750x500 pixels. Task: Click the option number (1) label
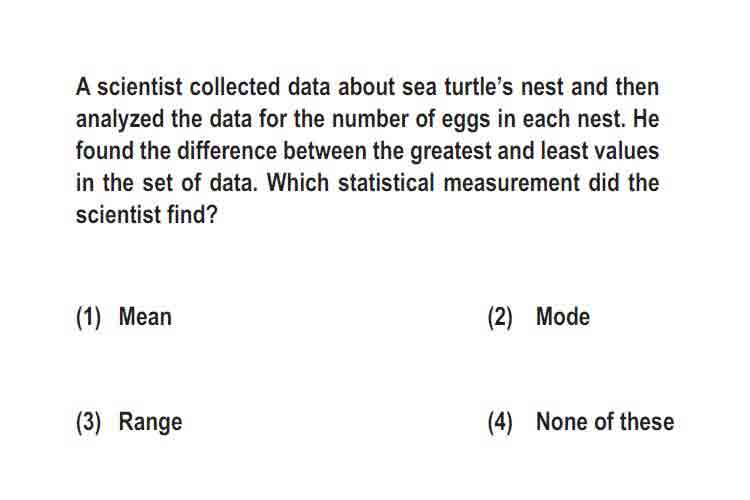88,317
